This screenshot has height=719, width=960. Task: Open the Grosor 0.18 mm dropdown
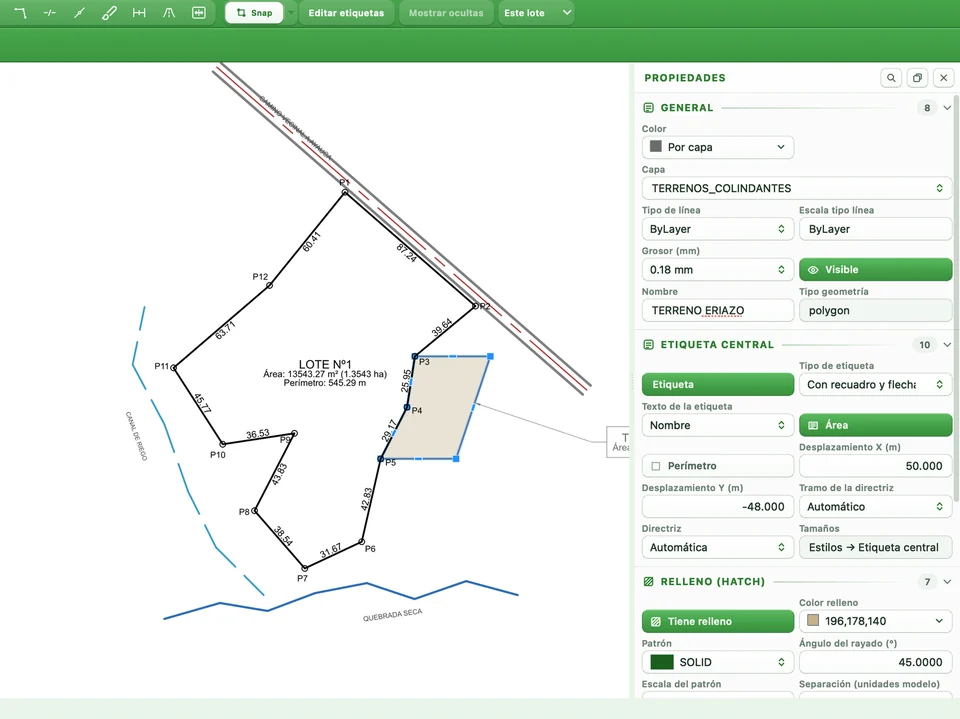click(x=718, y=269)
